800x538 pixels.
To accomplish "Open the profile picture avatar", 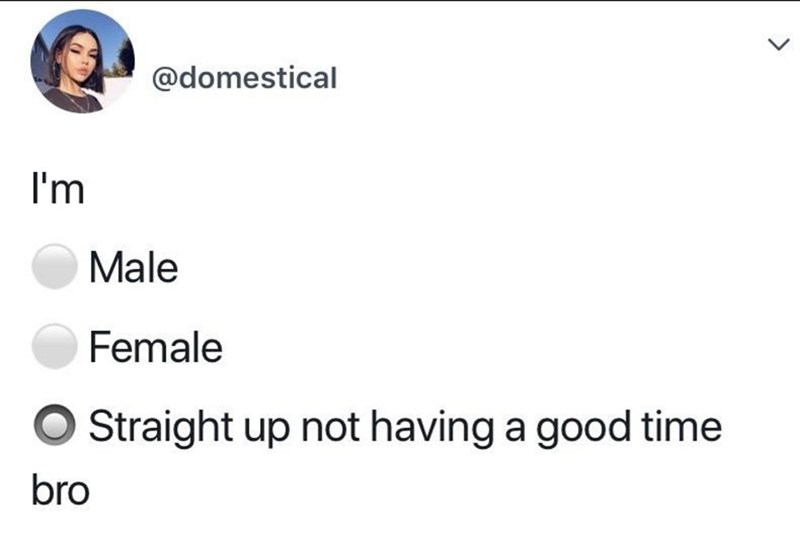I will point(82,63).
